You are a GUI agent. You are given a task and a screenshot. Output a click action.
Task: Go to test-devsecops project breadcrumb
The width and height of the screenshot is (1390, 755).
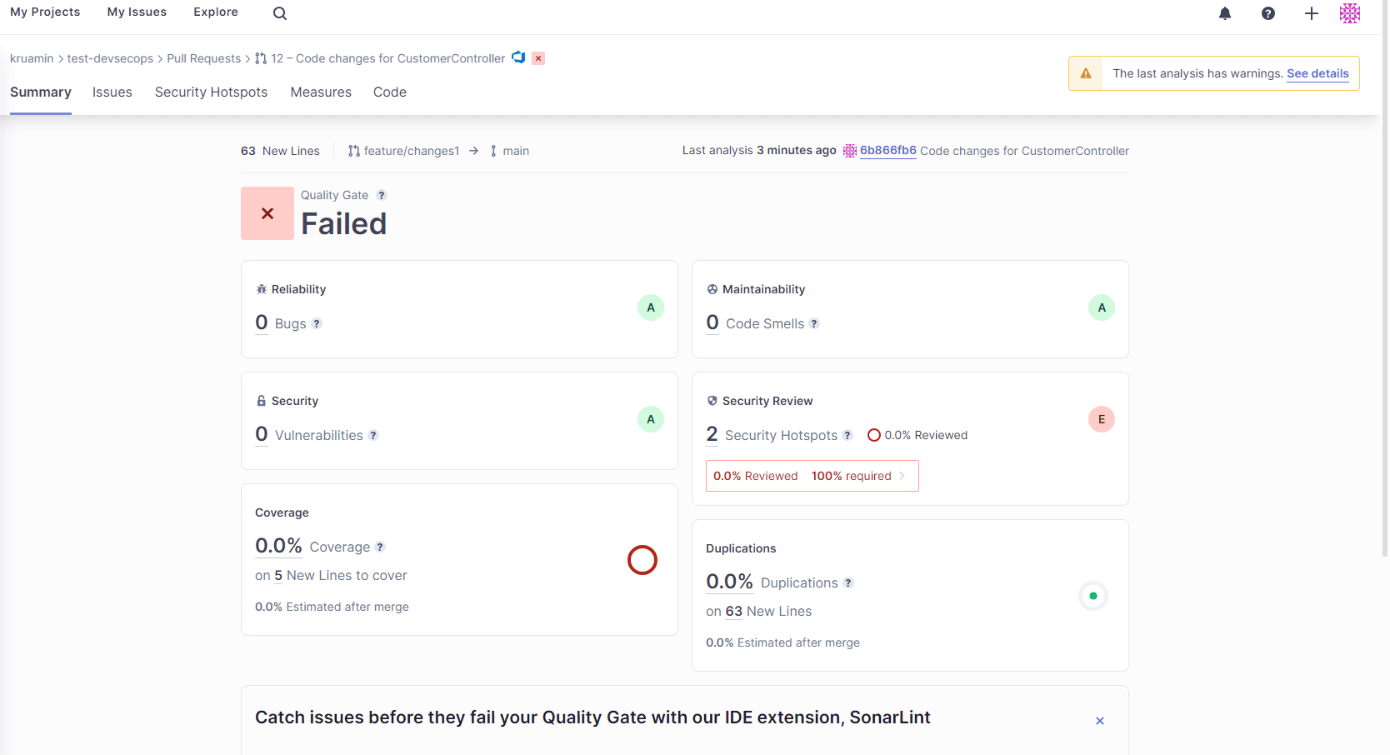[110, 59]
